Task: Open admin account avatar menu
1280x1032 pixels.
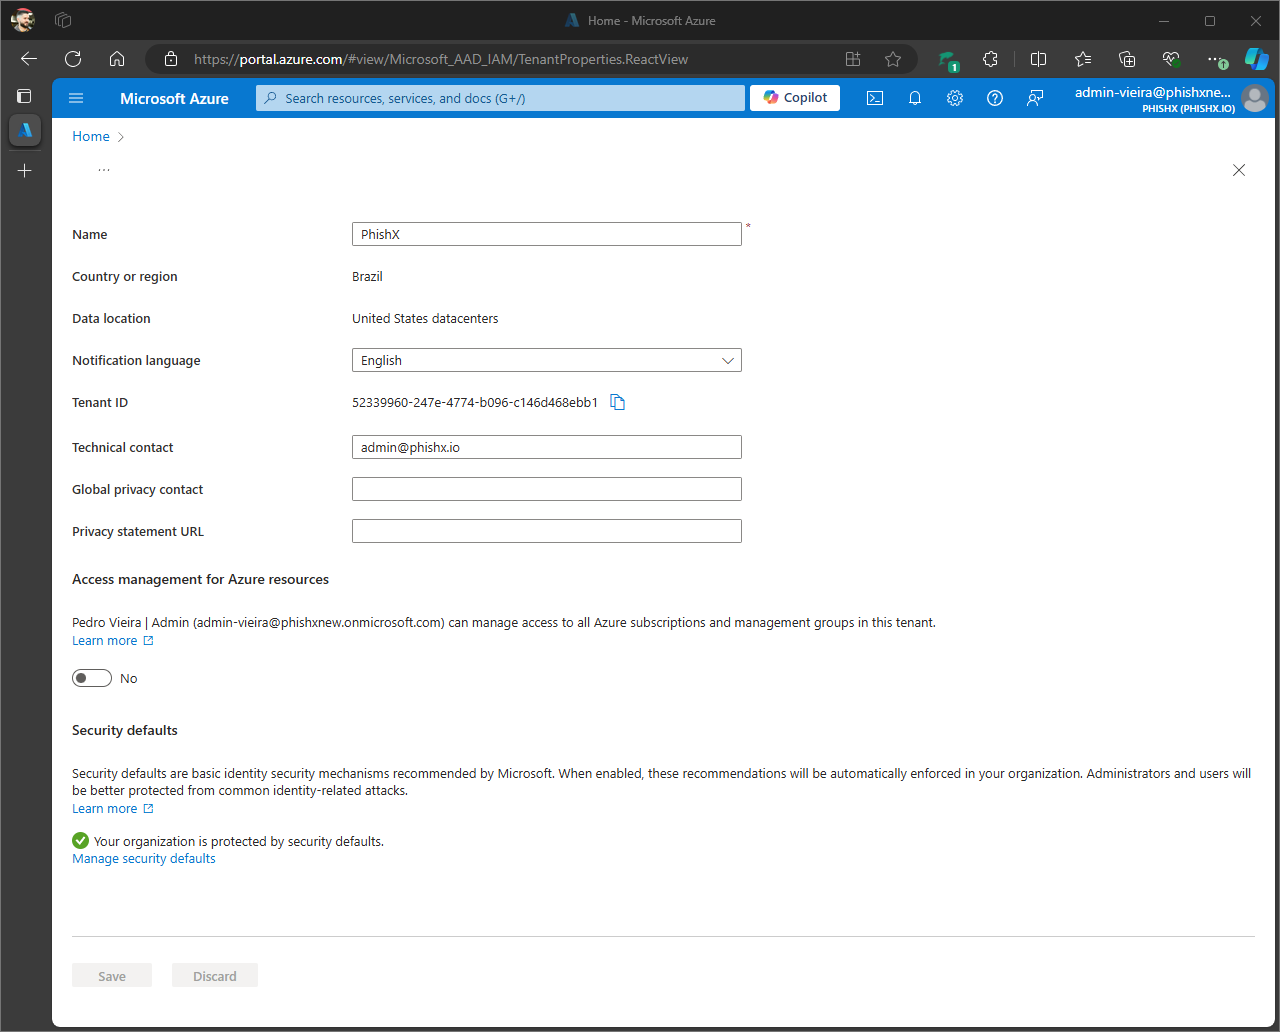Action: tap(1255, 98)
